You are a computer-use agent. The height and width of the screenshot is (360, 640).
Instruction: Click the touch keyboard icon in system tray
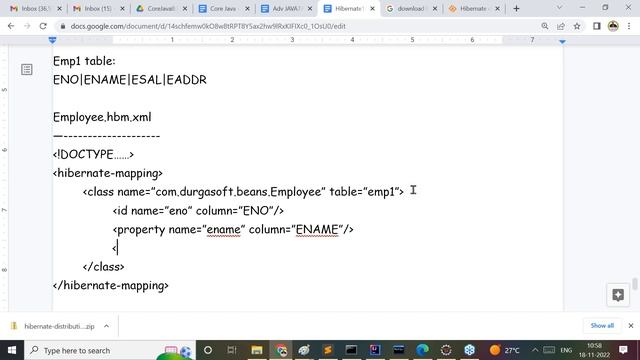pos(549,350)
